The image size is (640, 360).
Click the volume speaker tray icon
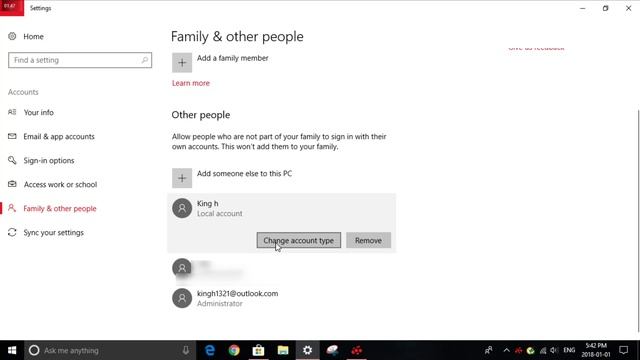tap(554, 350)
